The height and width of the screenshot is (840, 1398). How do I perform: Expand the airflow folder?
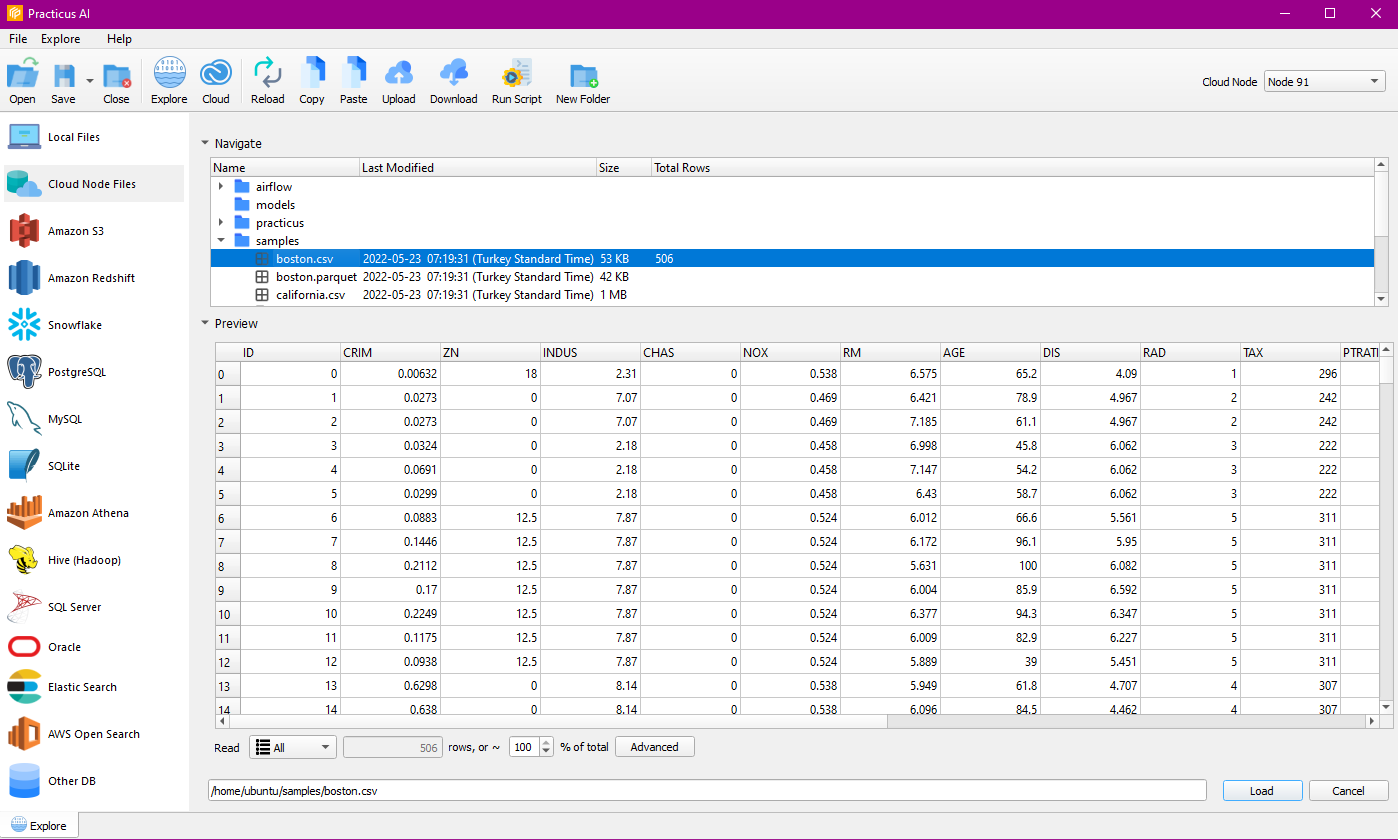pos(221,186)
